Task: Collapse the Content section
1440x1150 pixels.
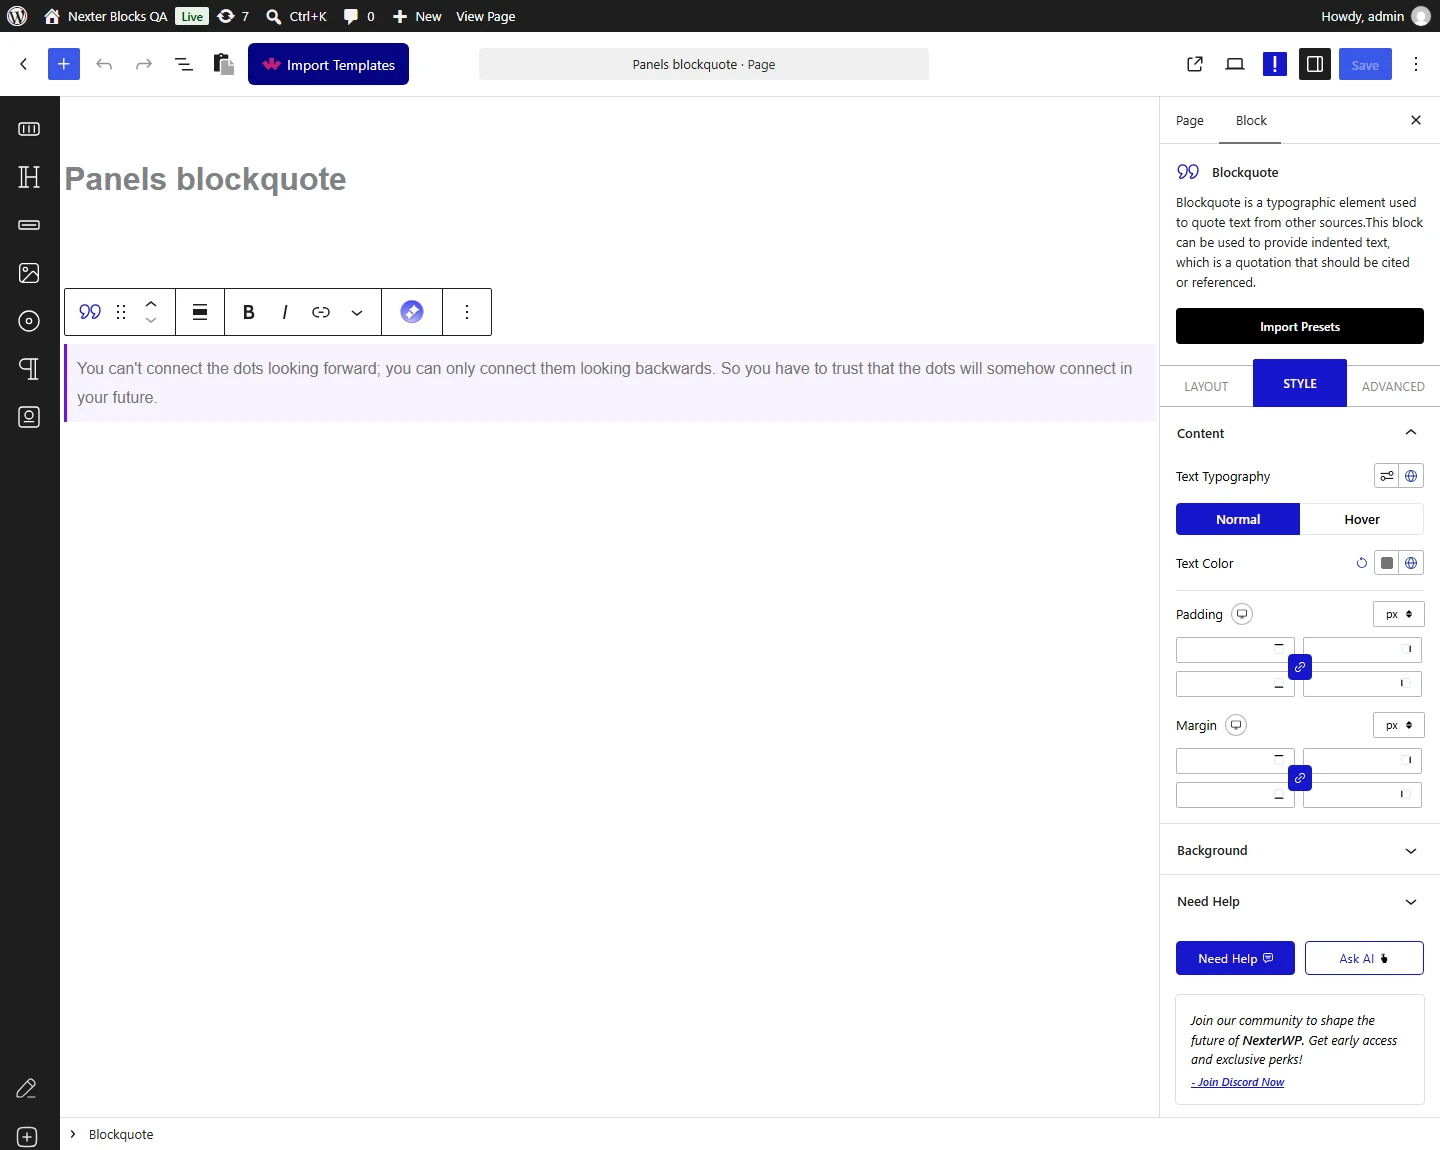Action: 1300,433
